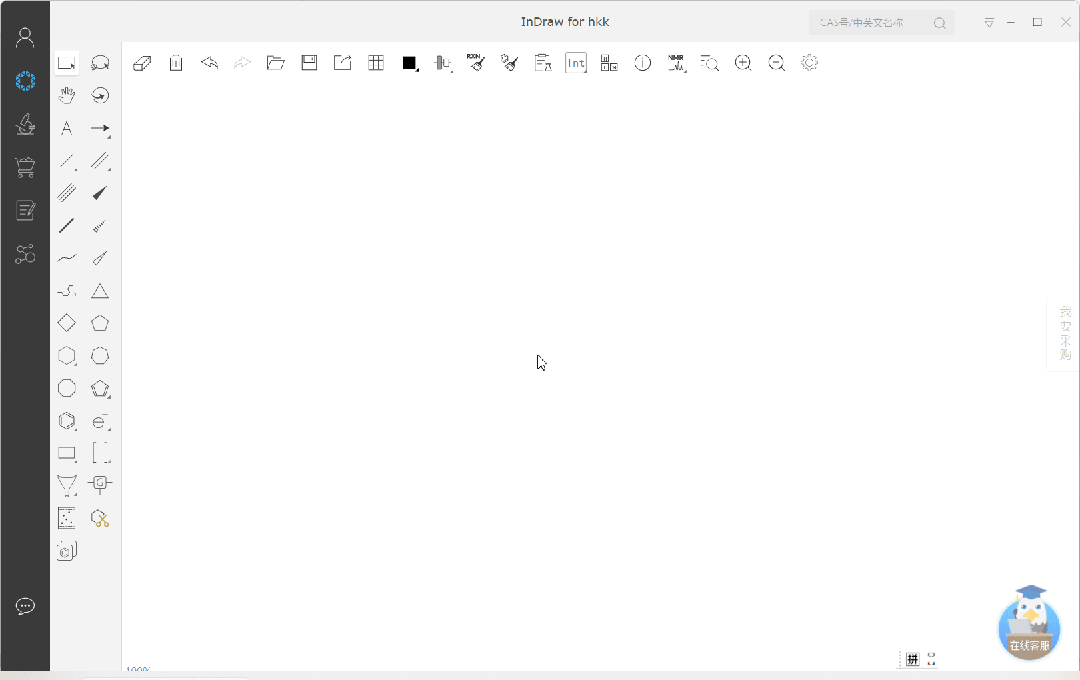Open a file with folder icon

point(276,63)
